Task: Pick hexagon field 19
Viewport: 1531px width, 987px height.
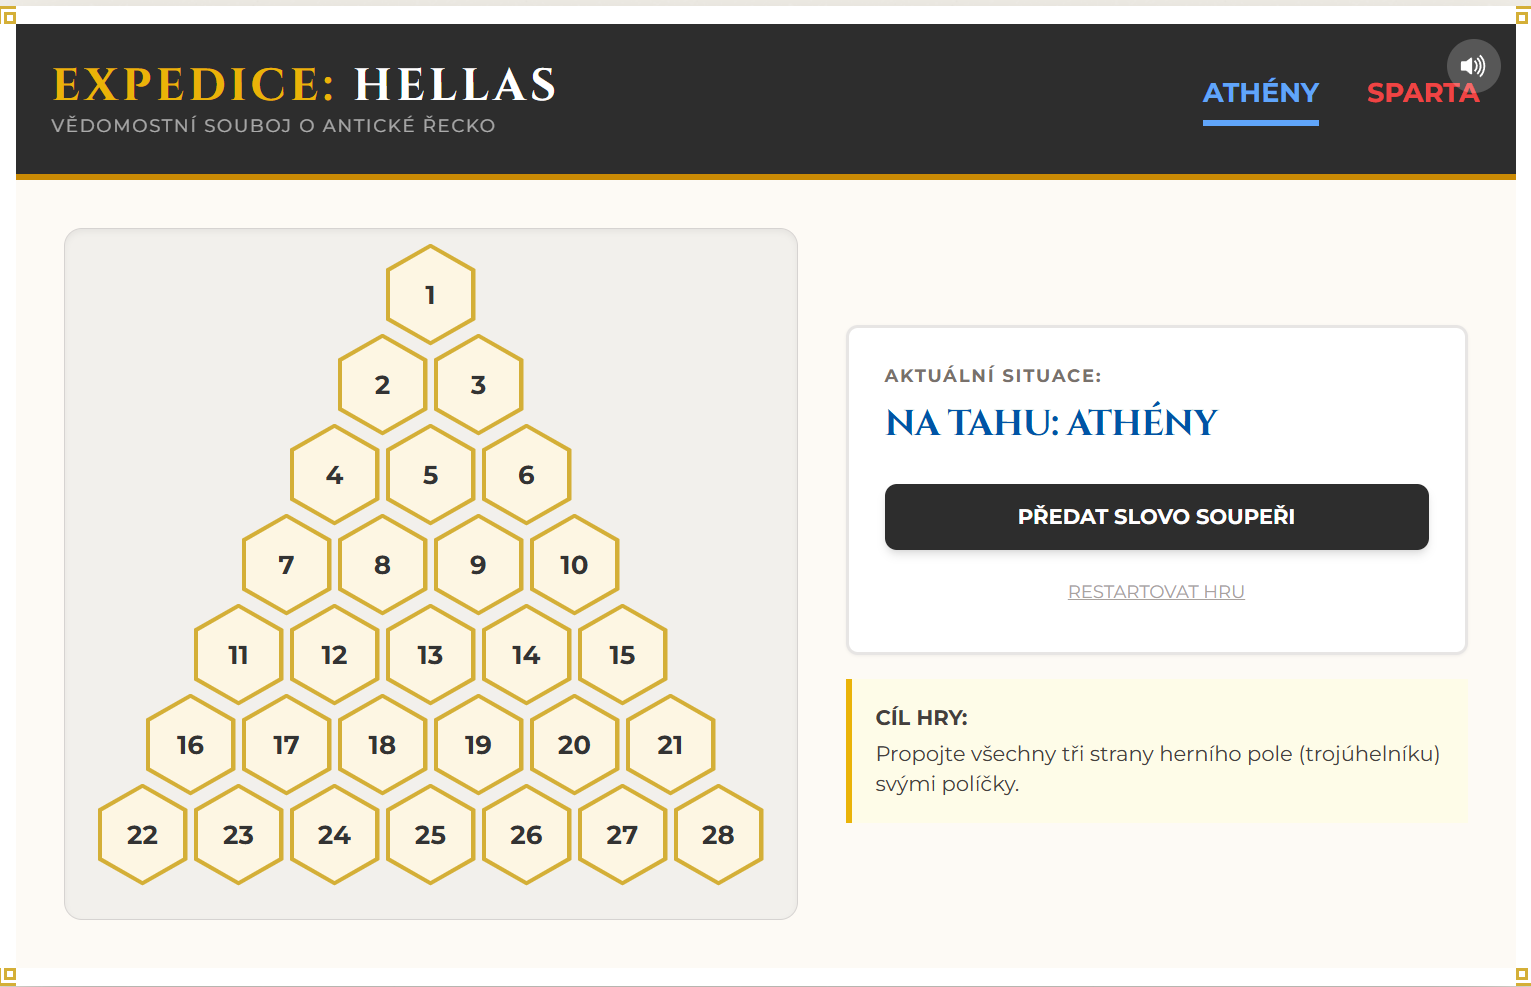Action: pyautogui.click(x=478, y=745)
